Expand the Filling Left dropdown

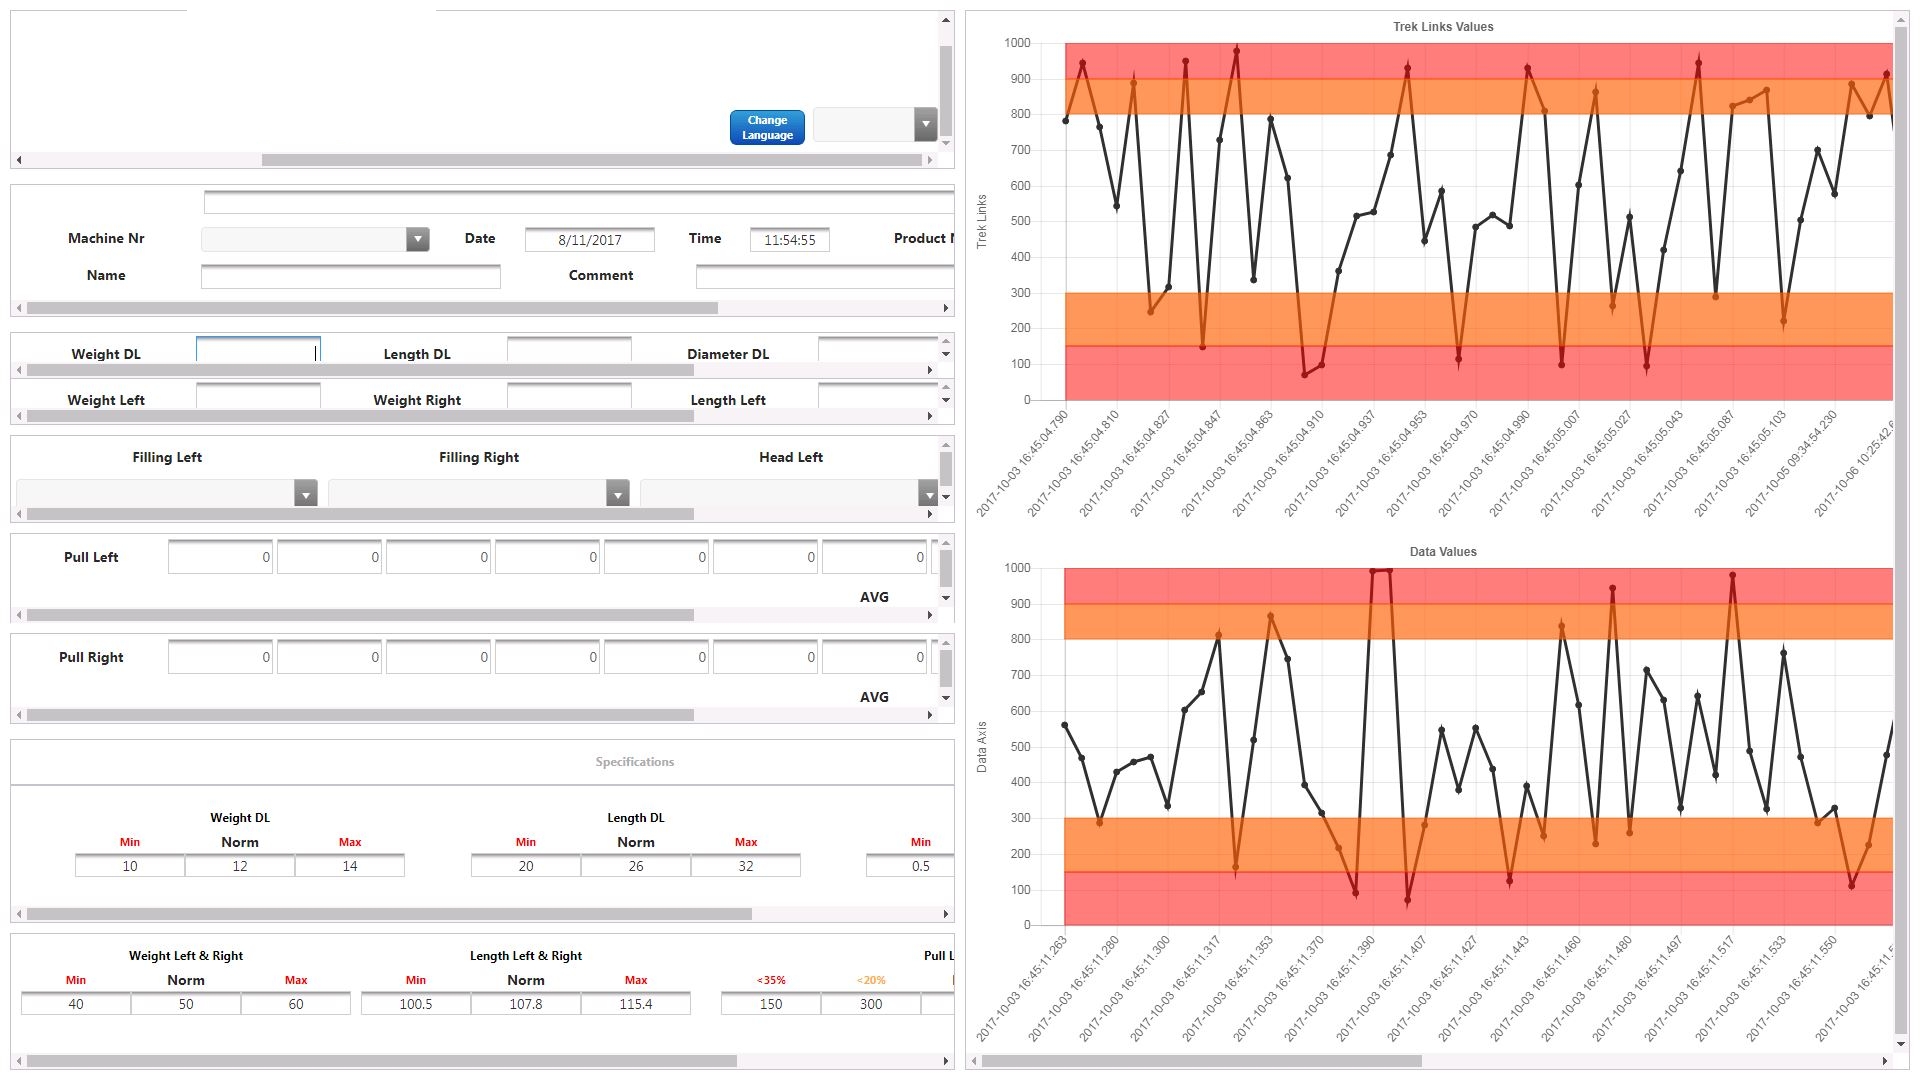pyautogui.click(x=305, y=493)
